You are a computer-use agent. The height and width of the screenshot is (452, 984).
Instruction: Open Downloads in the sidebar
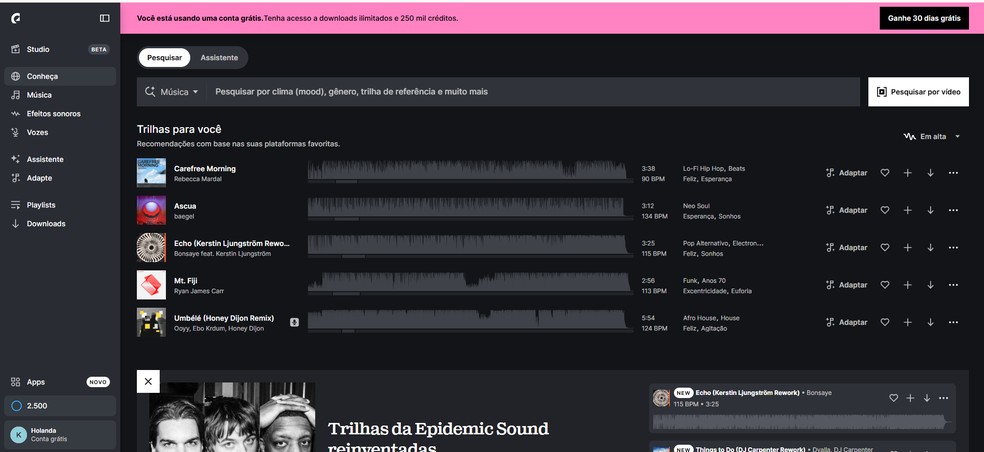pyautogui.click(x=60, y=224)
